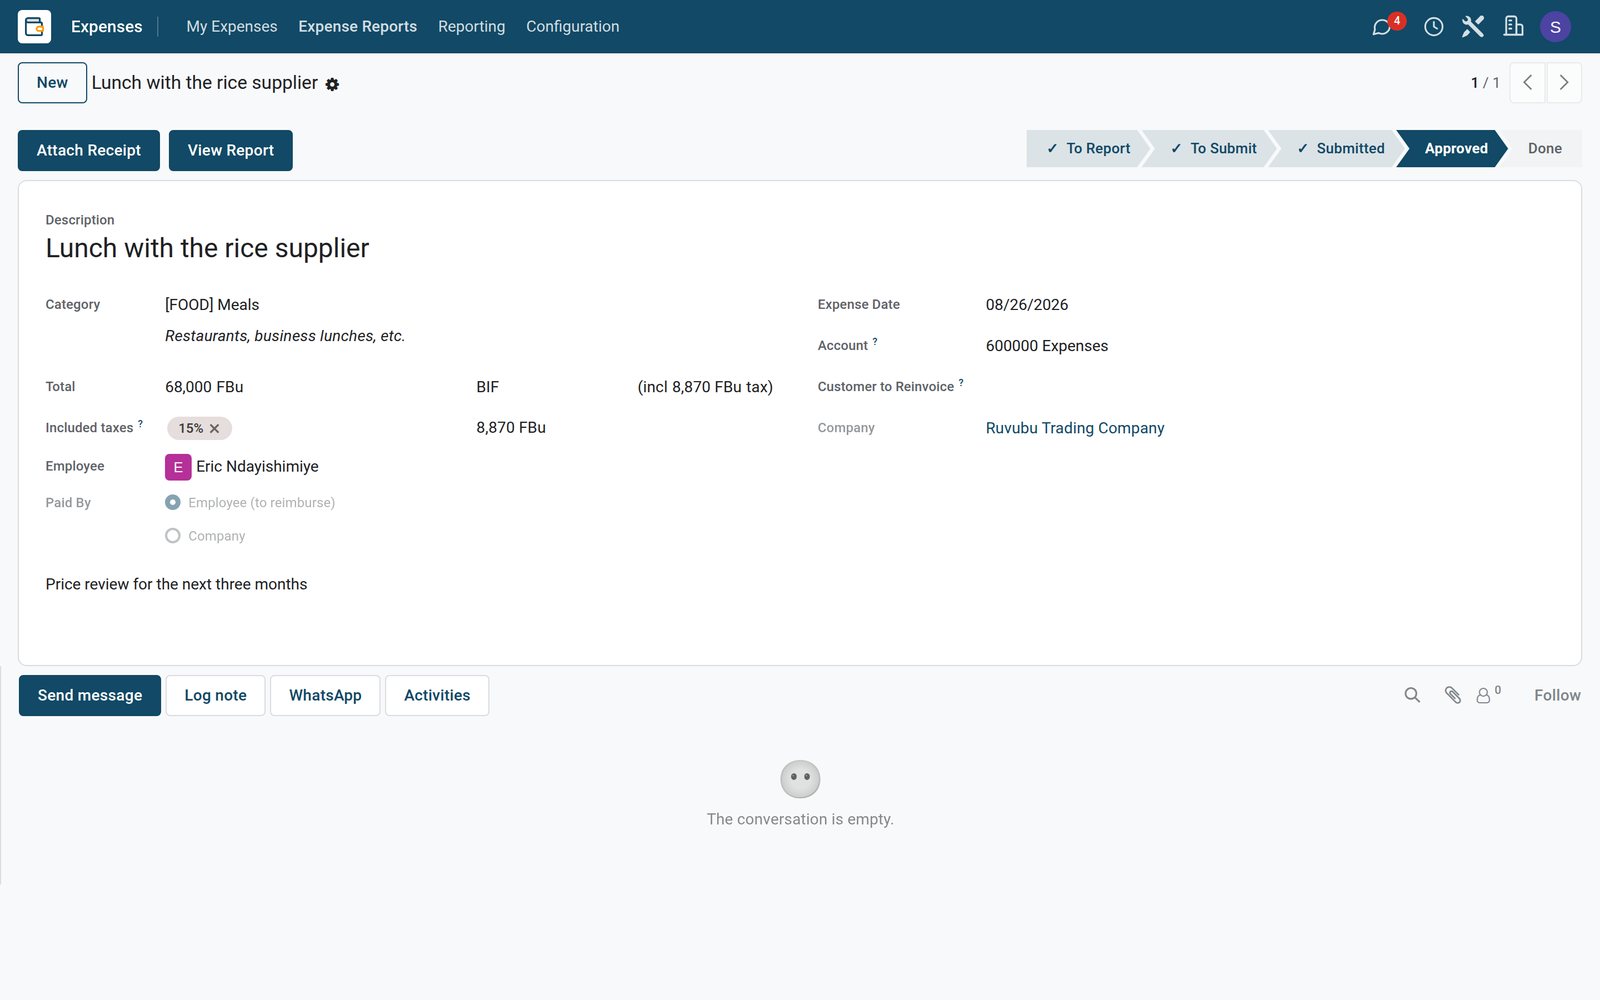
Task: Select the To Report status stage
Action: tap(1087, 148)
